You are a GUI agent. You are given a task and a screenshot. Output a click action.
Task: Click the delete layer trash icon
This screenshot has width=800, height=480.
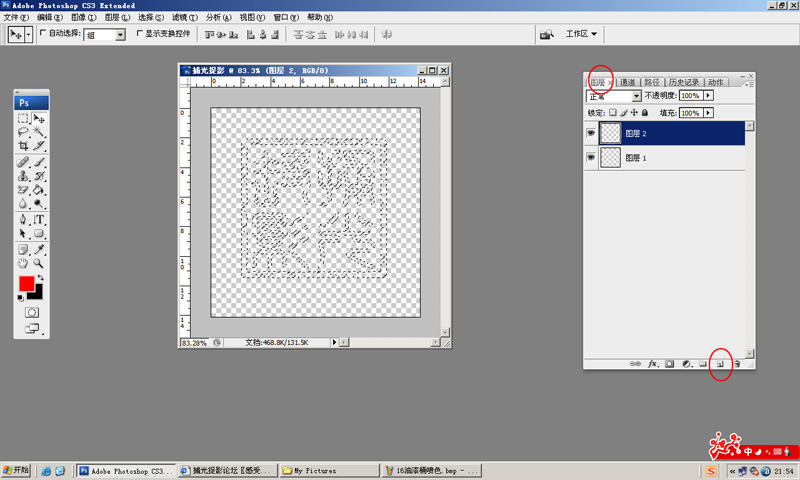pyautogui.click(x=736, y=364)
